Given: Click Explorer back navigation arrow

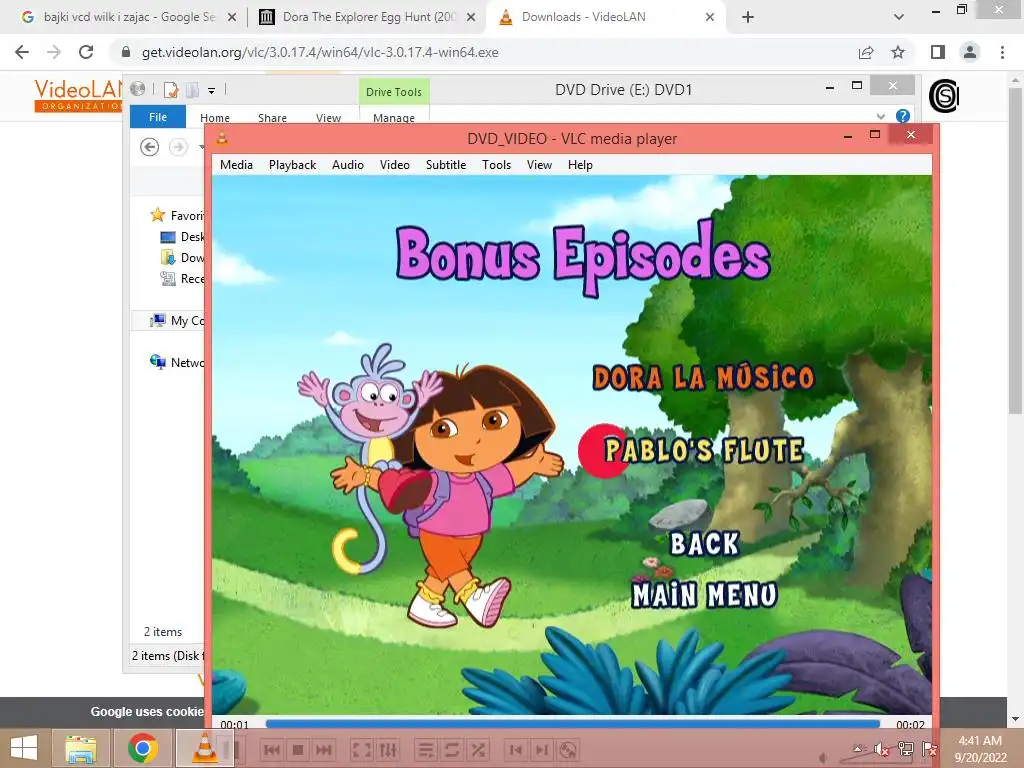Looking at the screenshot, I should pyautogui.click(x=150, y=147).
